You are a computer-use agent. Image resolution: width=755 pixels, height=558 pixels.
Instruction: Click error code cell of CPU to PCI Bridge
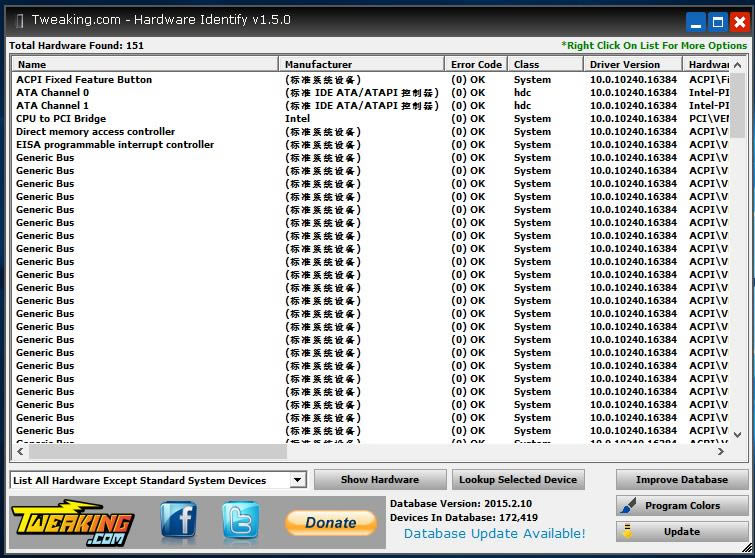click(468, 118)
